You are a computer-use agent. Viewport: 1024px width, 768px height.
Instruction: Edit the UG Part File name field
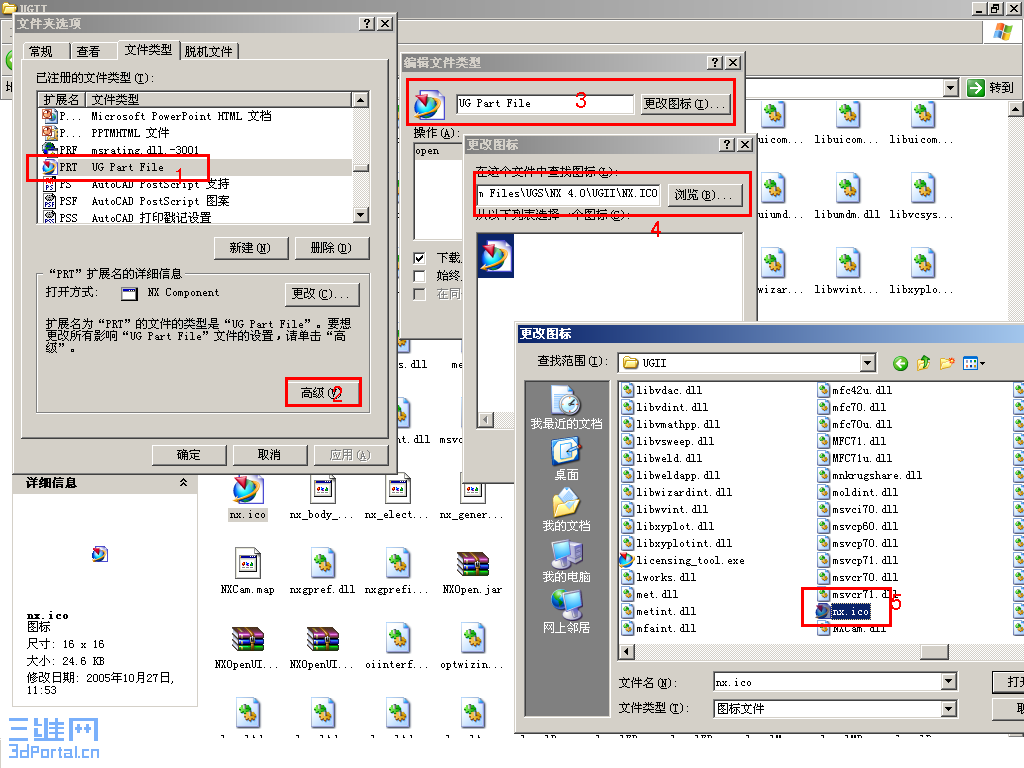[x=545, y=104]
